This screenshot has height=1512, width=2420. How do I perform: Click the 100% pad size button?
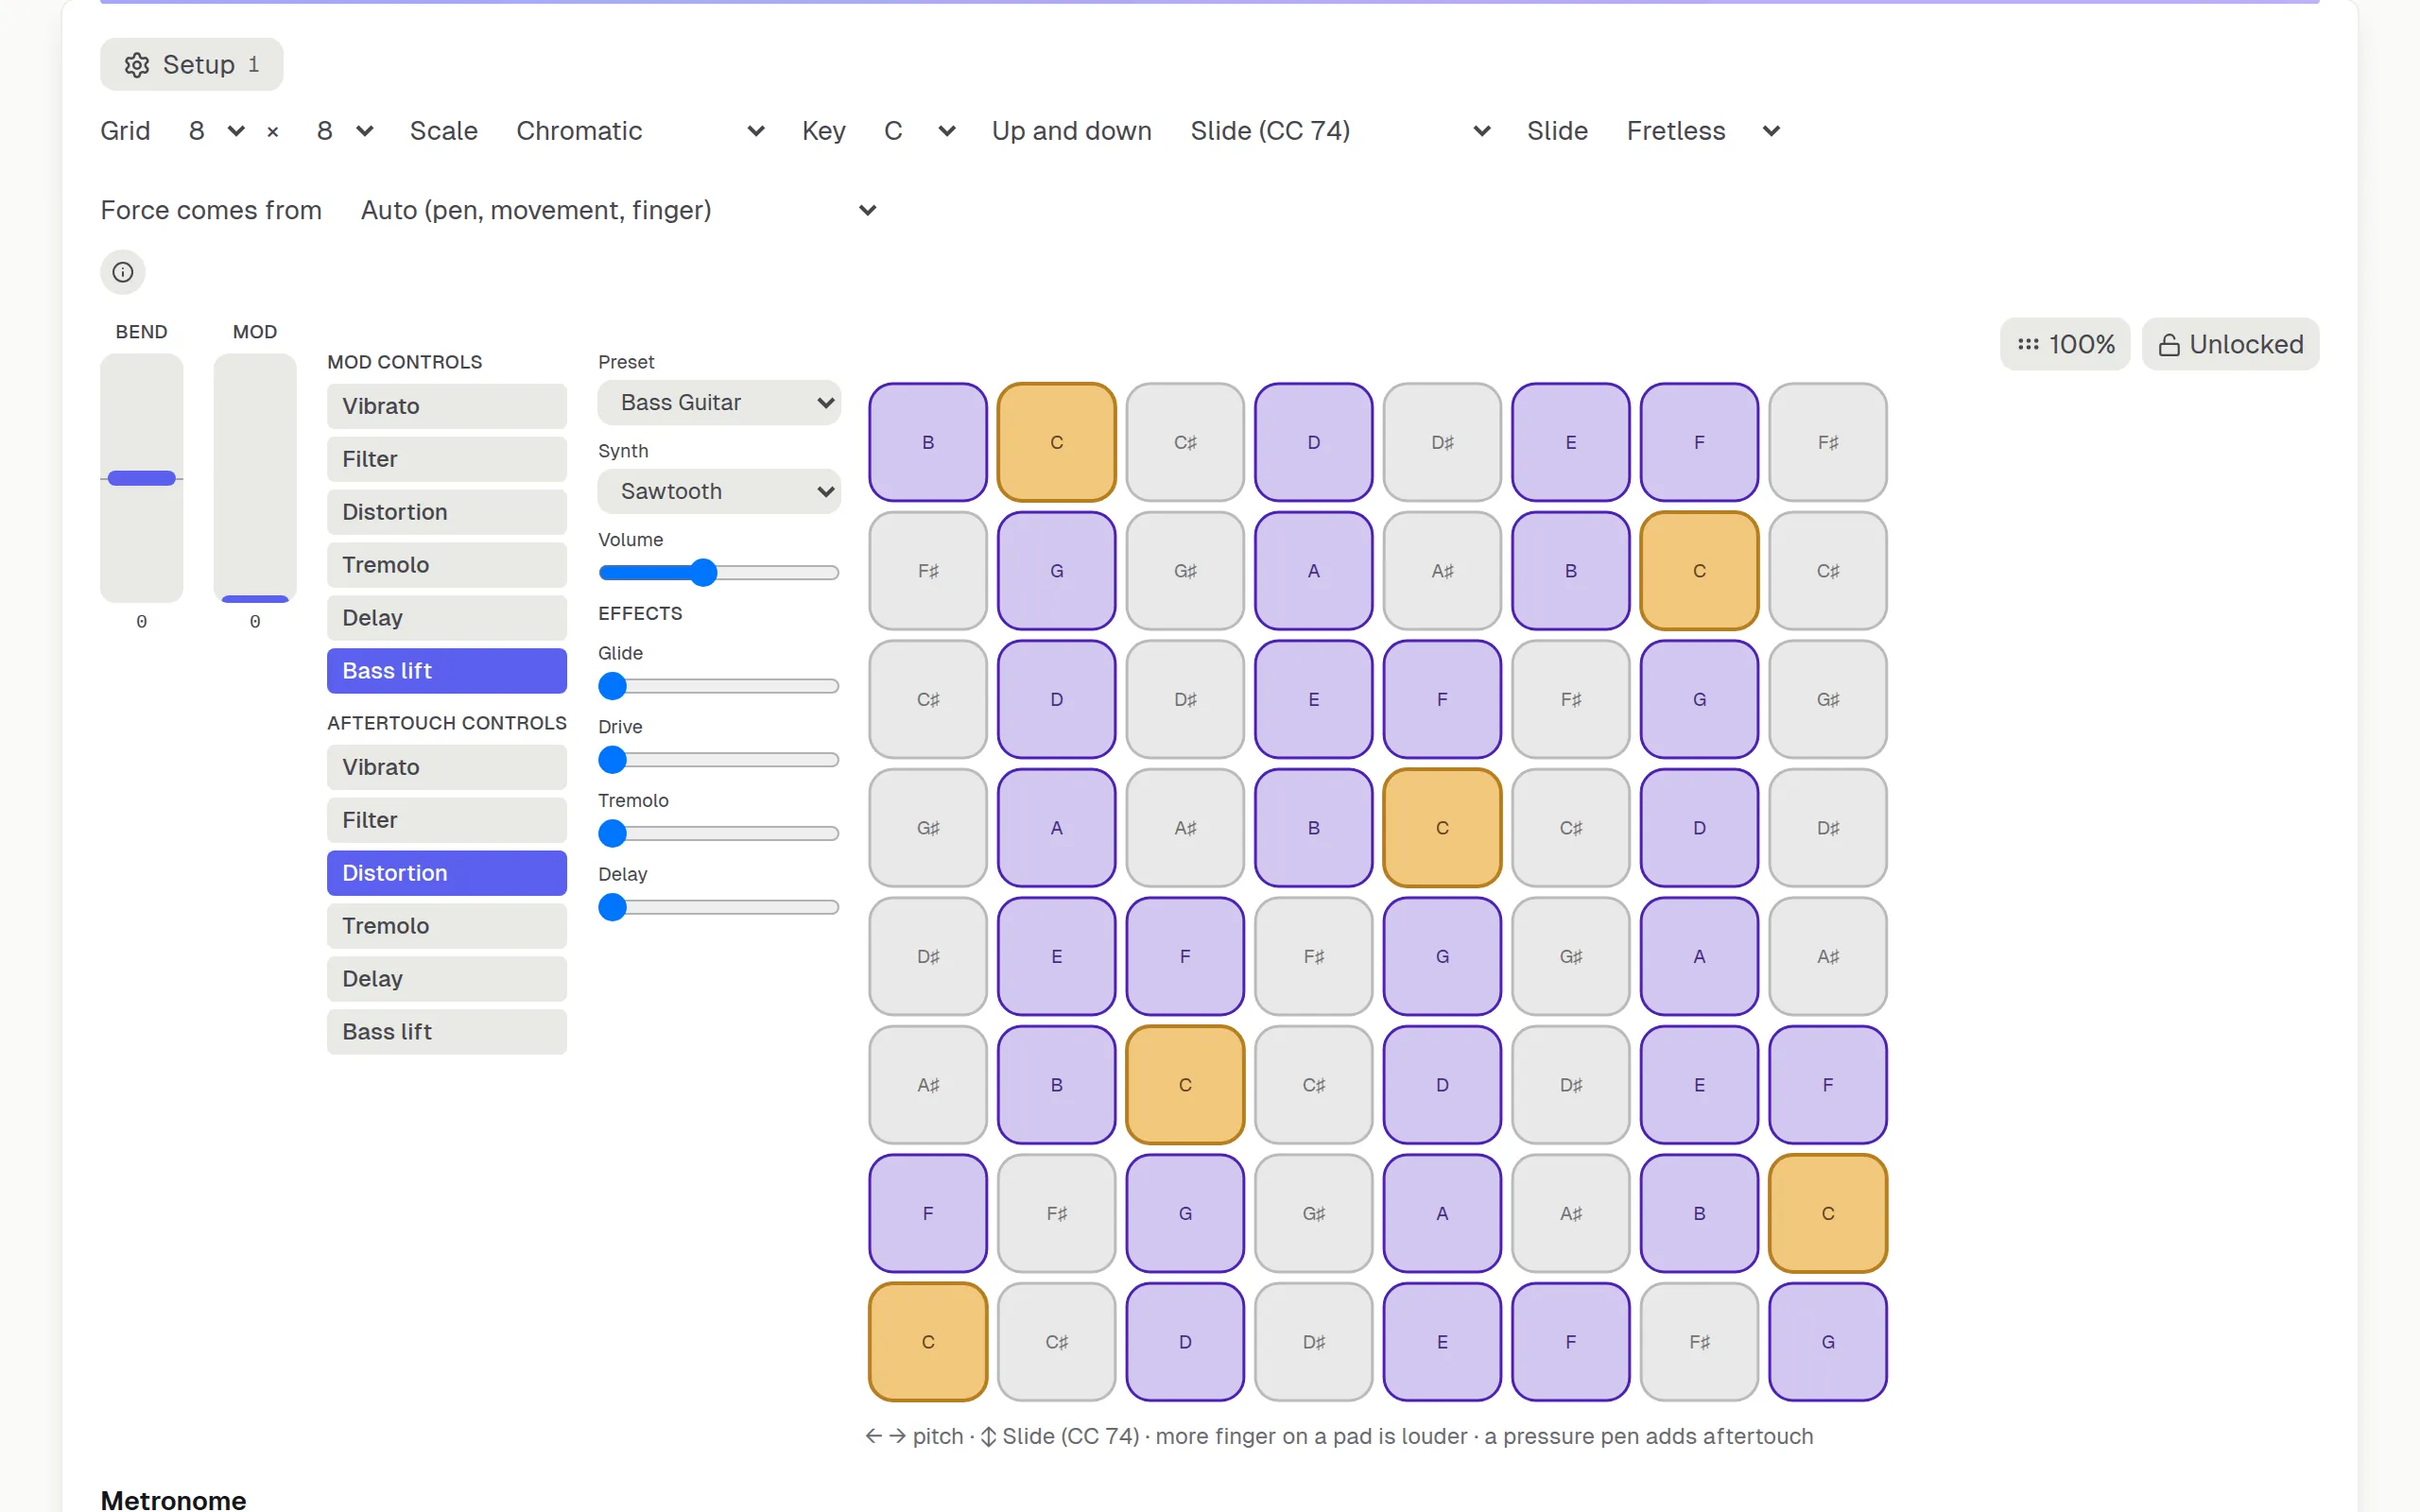pos(2065,344)
